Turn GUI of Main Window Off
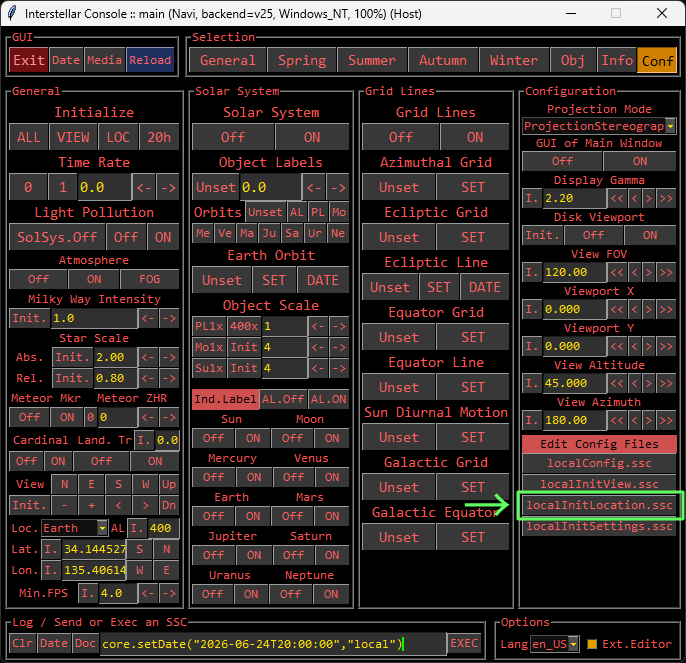Screen dimensions: 686x663 (562, 161)
